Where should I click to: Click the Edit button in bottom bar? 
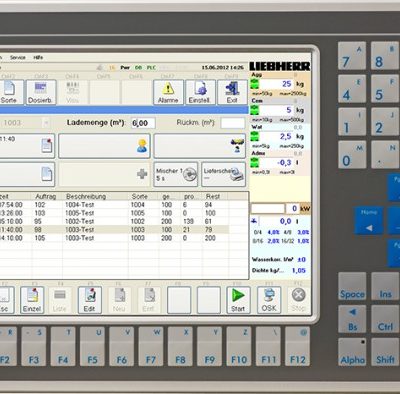coord(89,300)
